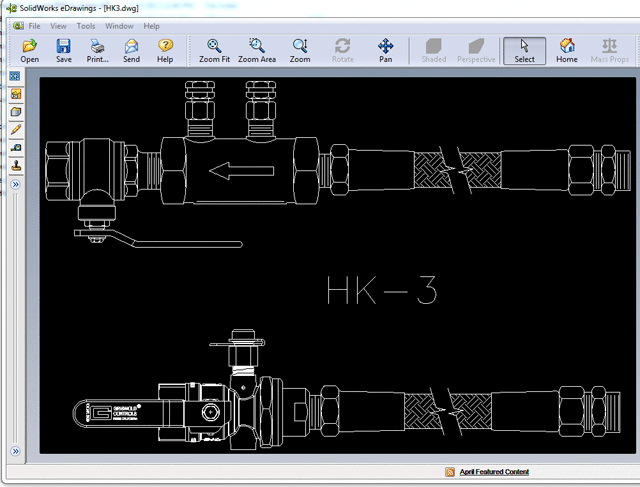This screenshot has width=640, height=487.
Task: Click the greyed Rotate tool
Action: tap(342, 51)
